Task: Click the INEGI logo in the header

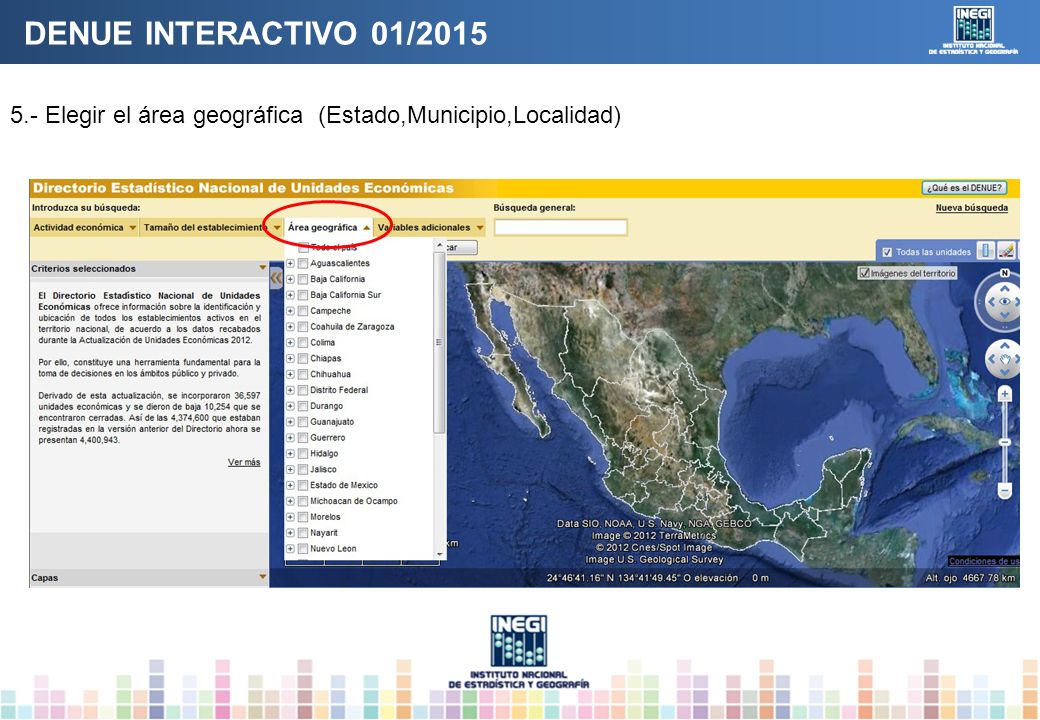Action: (974, 30)
